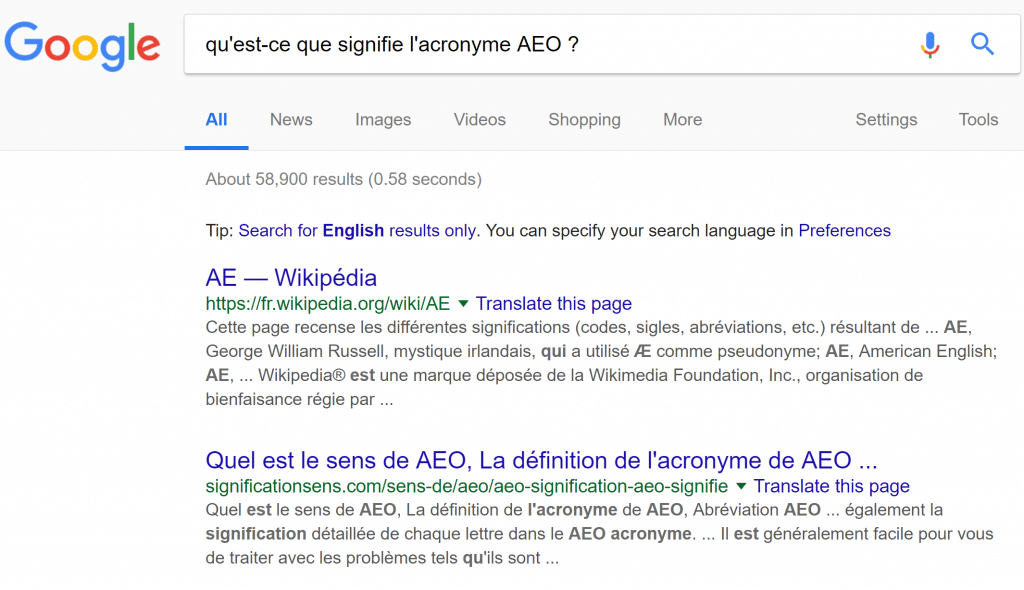The width and height of the screenshot is (1024, 590).
Task: Open the Settings menu
Action: pyautogui.click(x=886, y=120)
